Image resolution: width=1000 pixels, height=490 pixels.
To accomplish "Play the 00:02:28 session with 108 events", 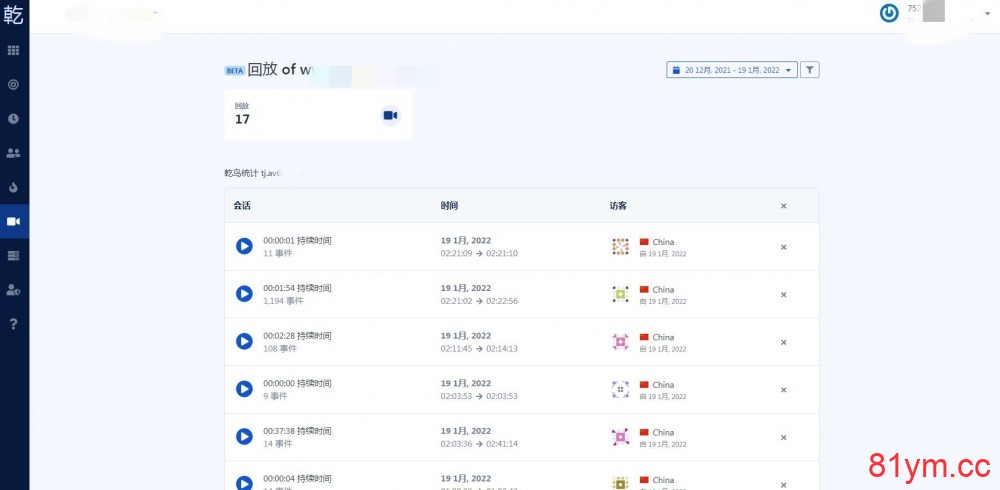I will (x=244, y=341).
